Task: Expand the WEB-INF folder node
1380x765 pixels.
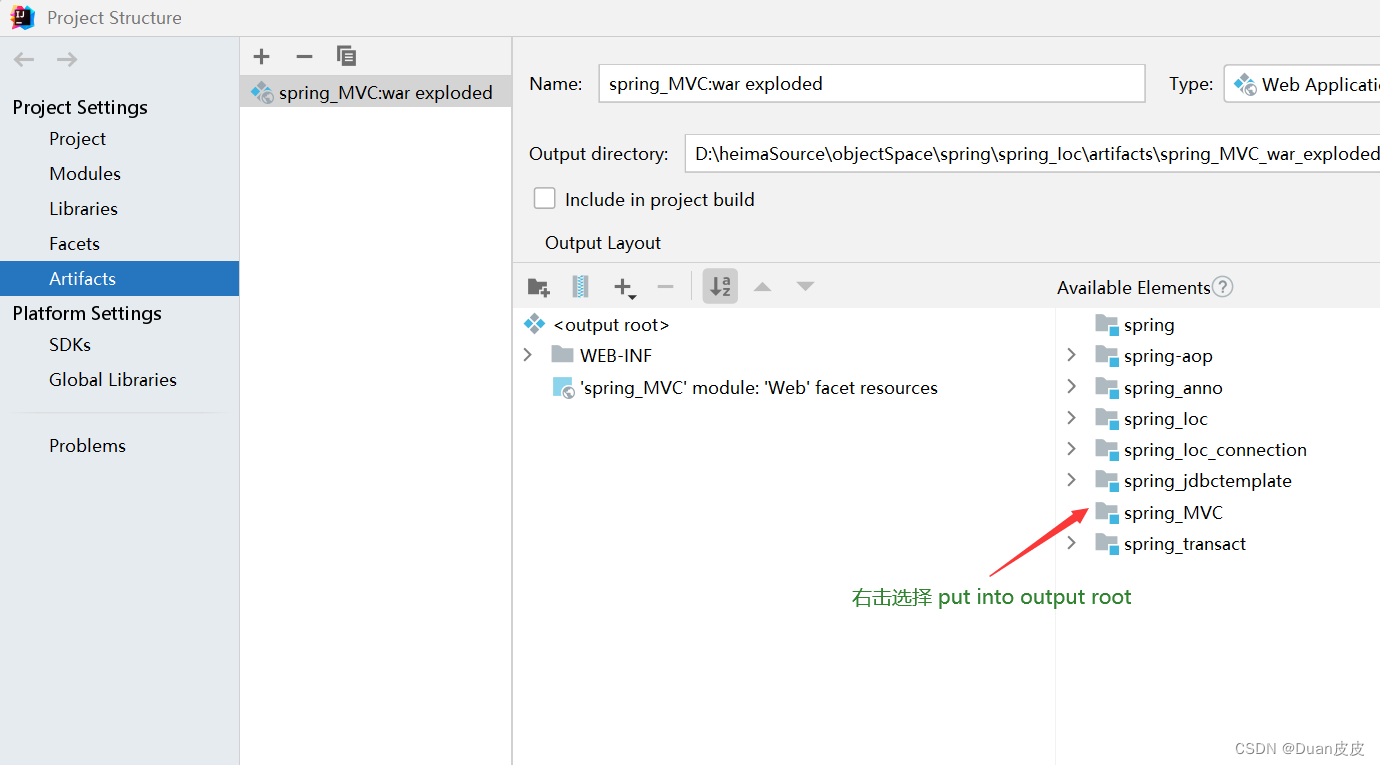Action: point(527,354)
